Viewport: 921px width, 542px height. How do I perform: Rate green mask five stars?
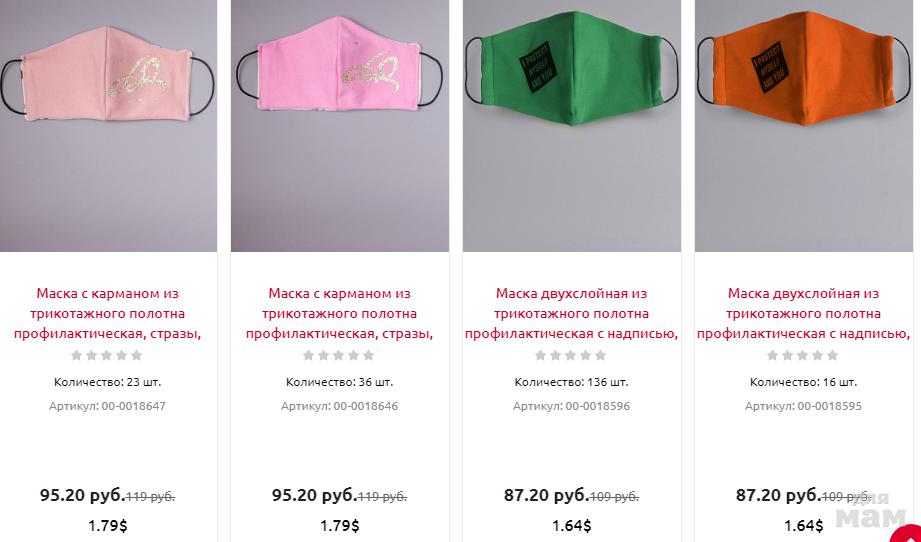600,355
